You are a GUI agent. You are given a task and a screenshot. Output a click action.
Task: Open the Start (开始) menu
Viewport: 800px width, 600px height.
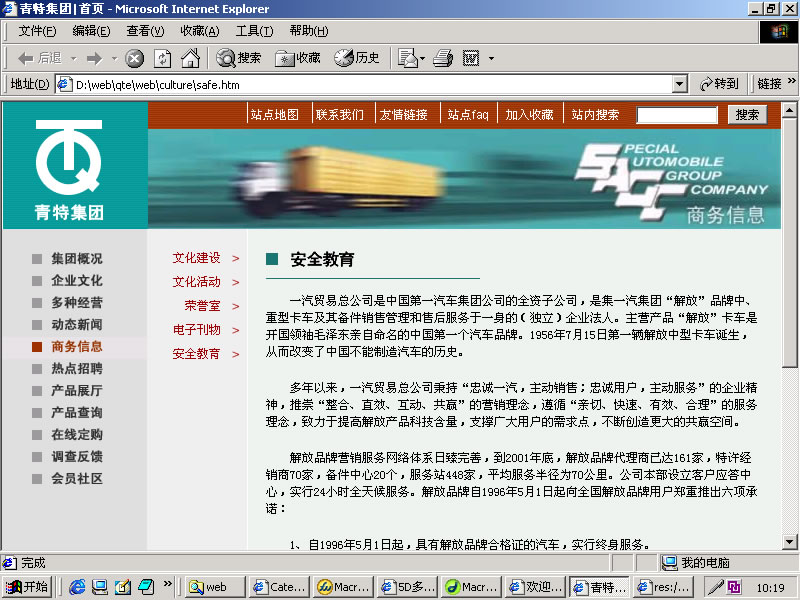click(28, 587)
